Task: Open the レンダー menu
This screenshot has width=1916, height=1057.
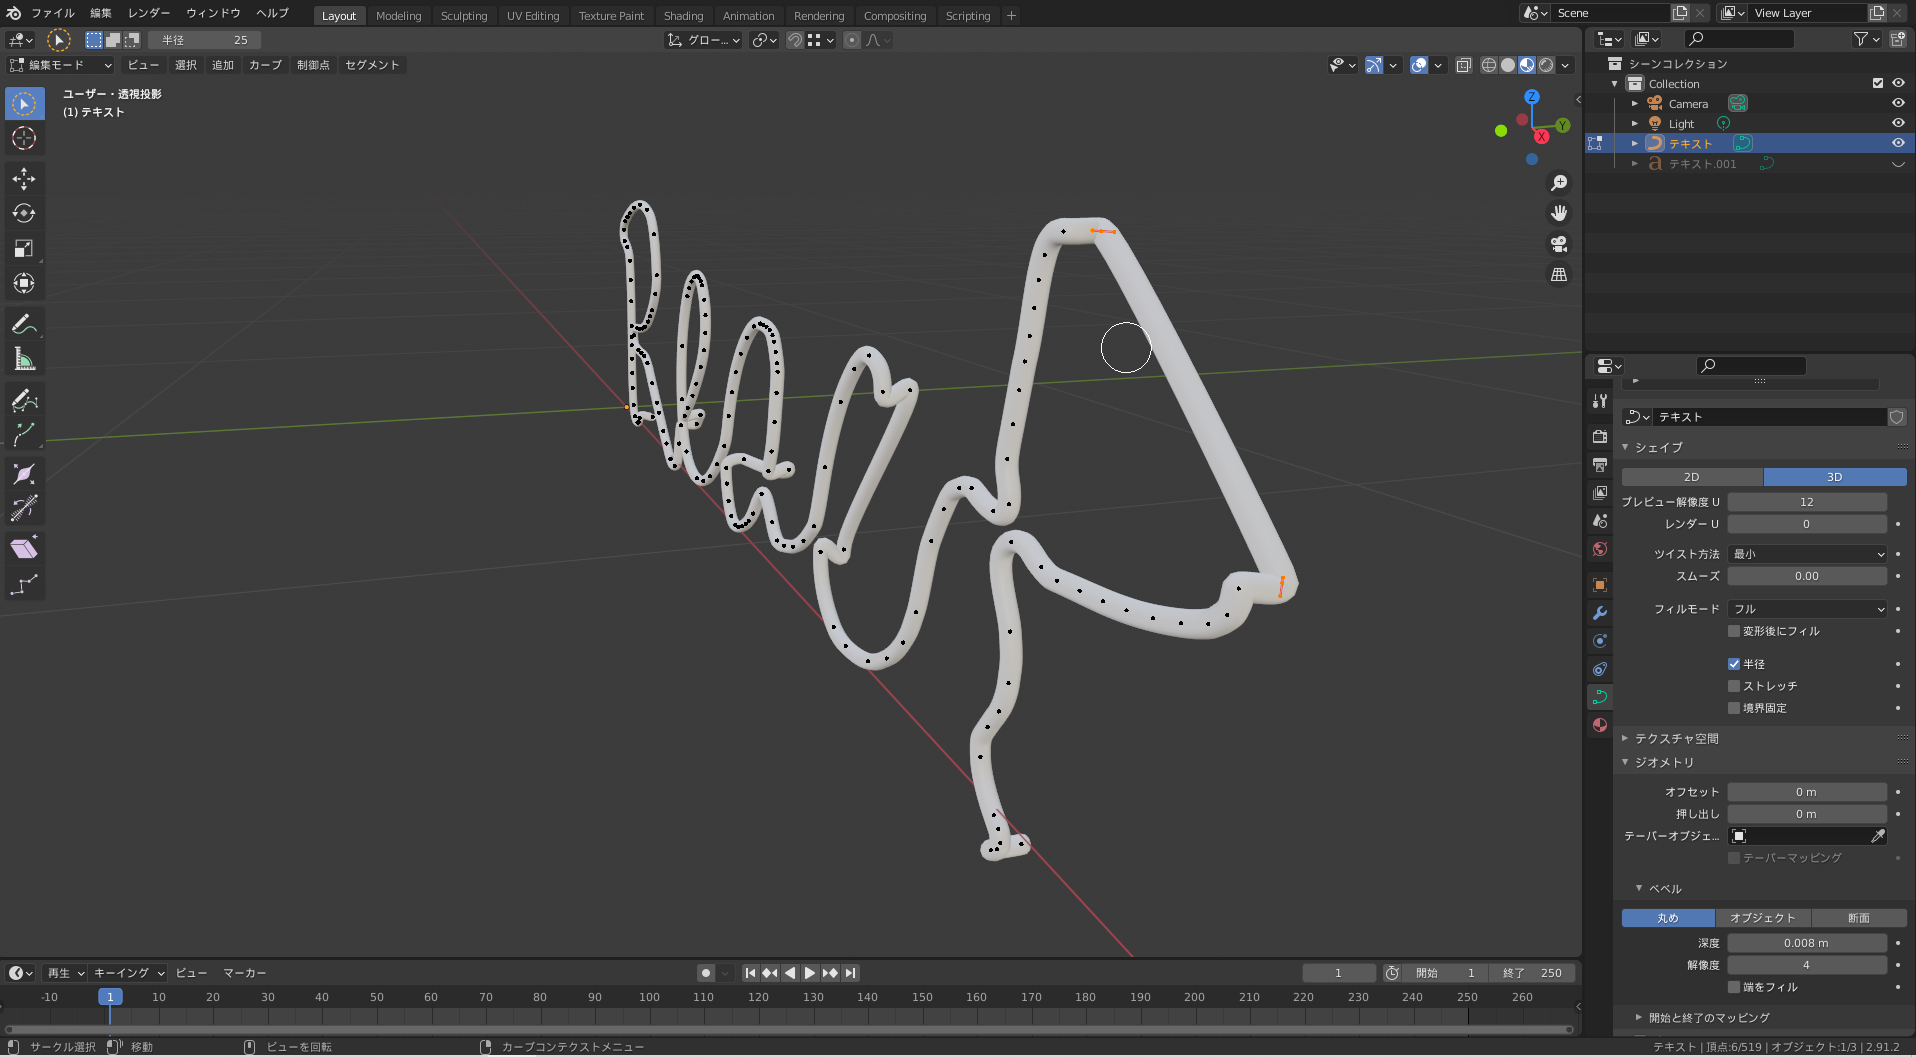Action: click(x=148, y=13)
